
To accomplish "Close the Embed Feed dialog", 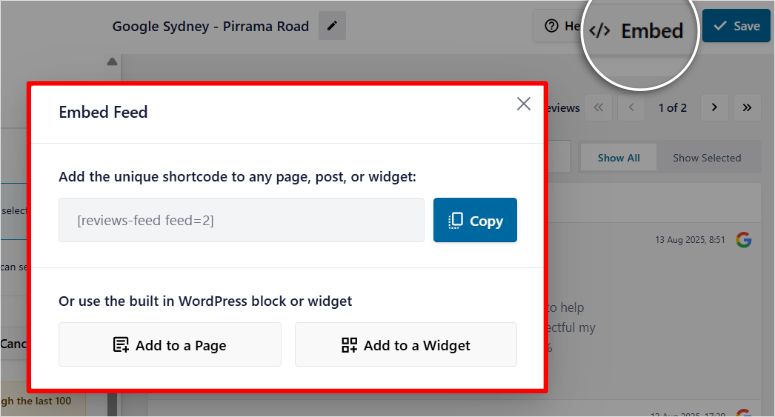I will tap(523, 104).
